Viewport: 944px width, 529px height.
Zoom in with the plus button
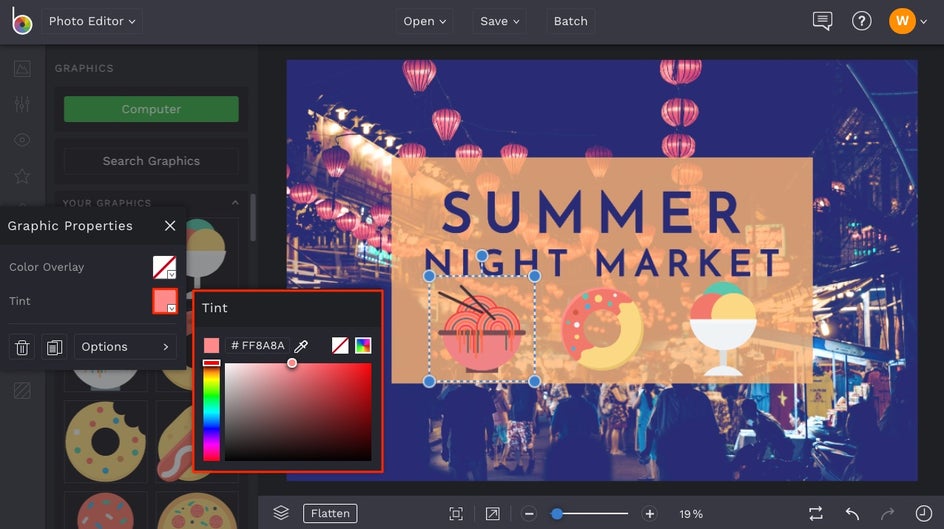pyautogui.click(x=650, y=513)
